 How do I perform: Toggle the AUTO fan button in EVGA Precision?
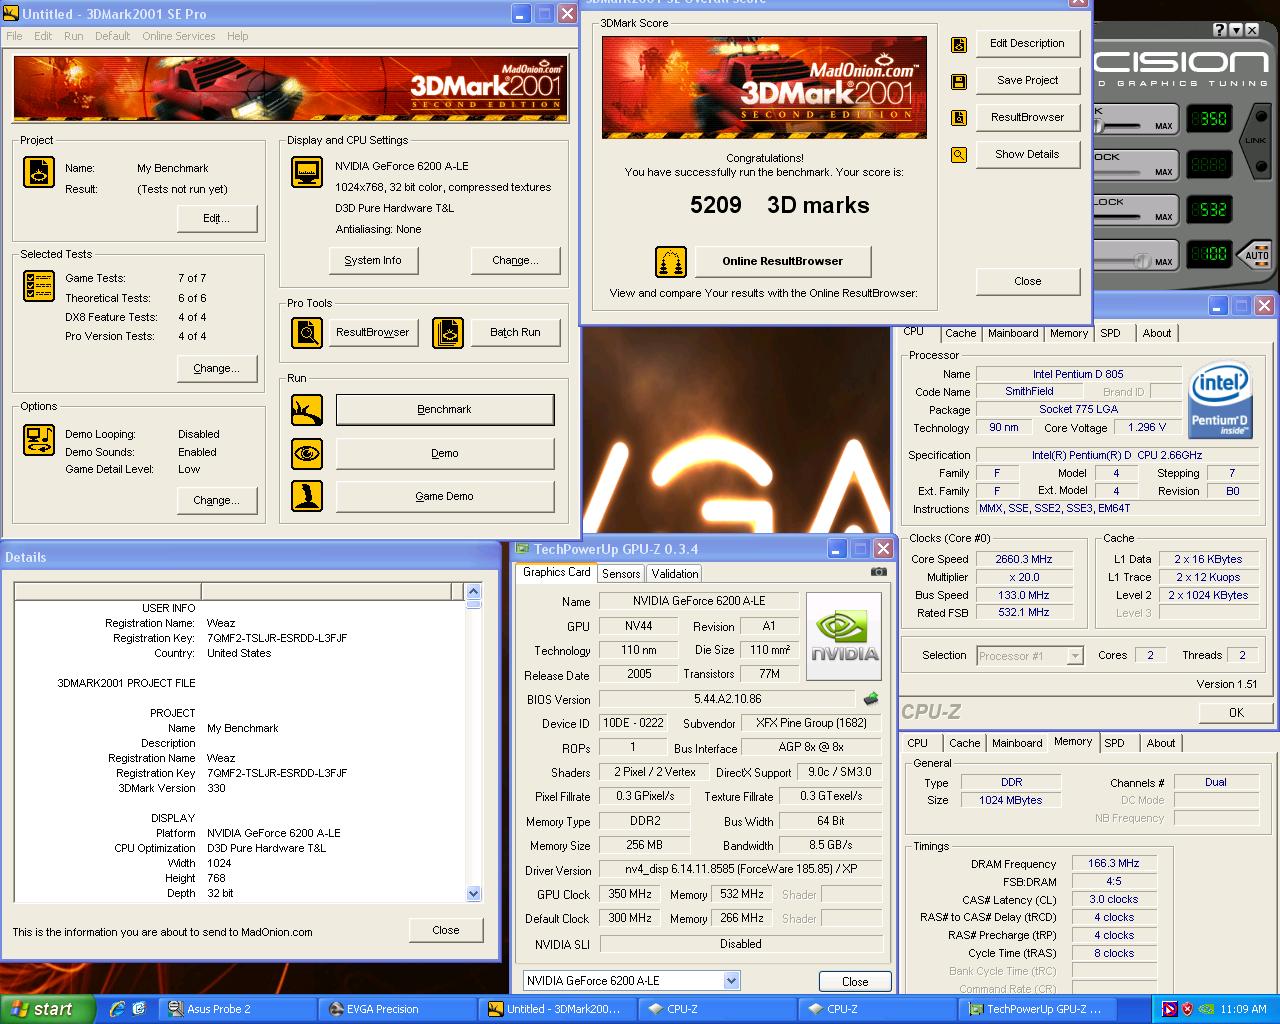coord(1256,254)
